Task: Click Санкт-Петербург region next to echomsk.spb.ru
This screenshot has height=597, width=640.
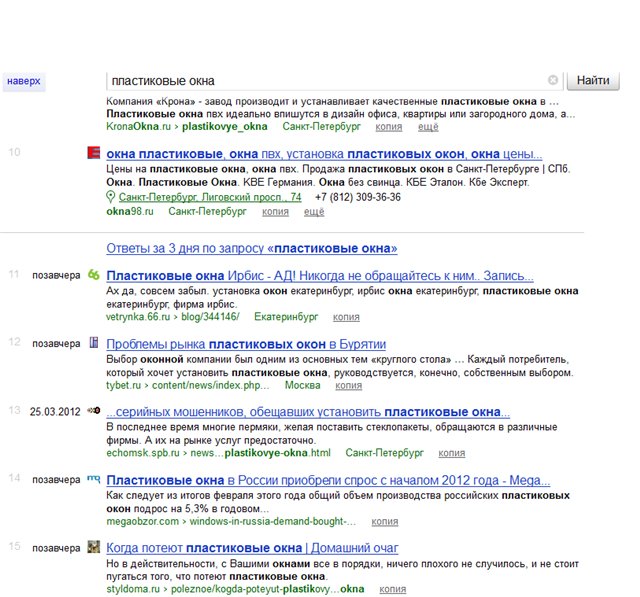Action: (384, 453)
